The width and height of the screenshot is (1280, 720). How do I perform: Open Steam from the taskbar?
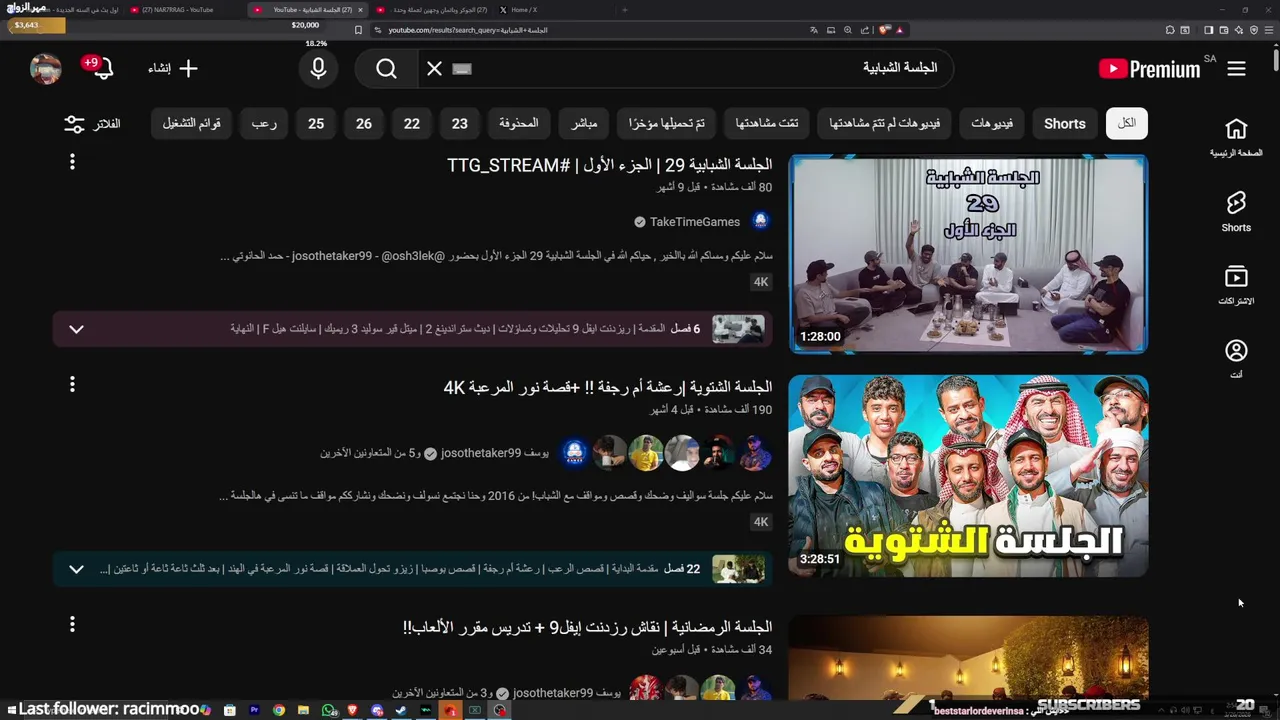pos(401,710)
